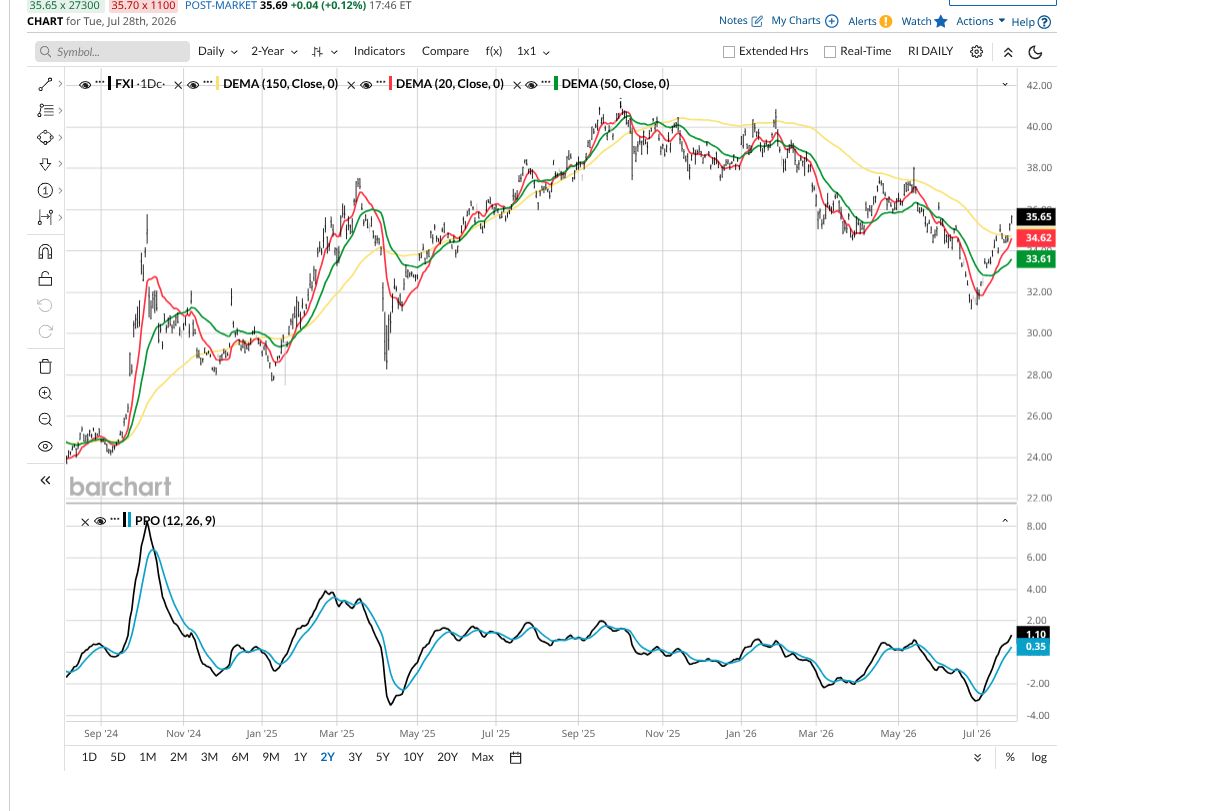Click the Compare button
Image resolution: width=1209 pixels, height=811 pixels.
[x=445, y=51]
